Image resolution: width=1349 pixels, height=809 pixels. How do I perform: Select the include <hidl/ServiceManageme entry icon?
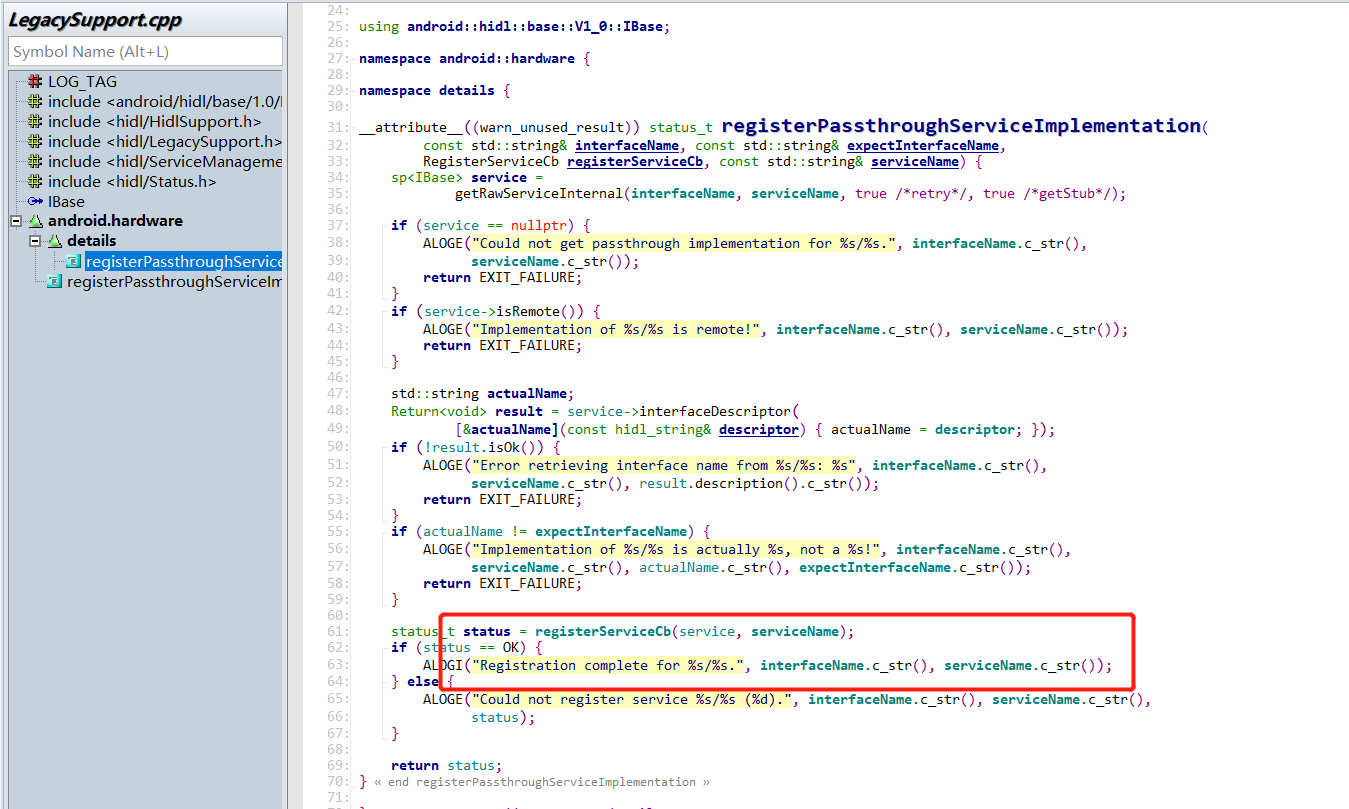tap(35, 161)
